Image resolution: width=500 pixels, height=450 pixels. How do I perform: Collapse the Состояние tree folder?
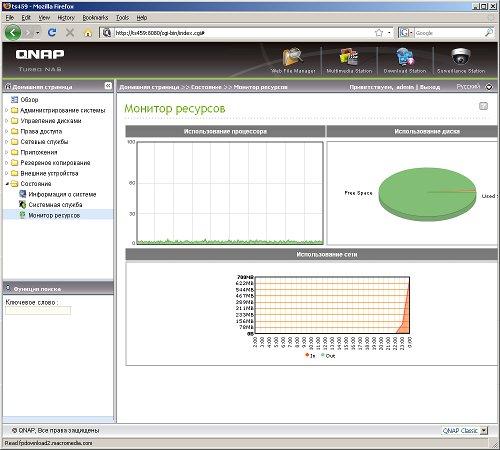click(7, 184)
